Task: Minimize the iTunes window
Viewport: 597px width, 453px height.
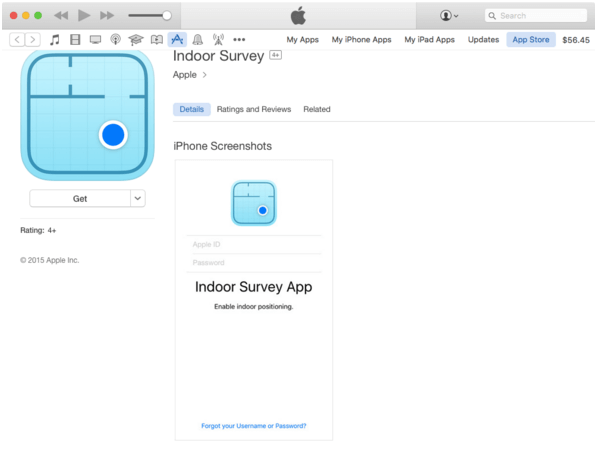Action: coord(26,16)
